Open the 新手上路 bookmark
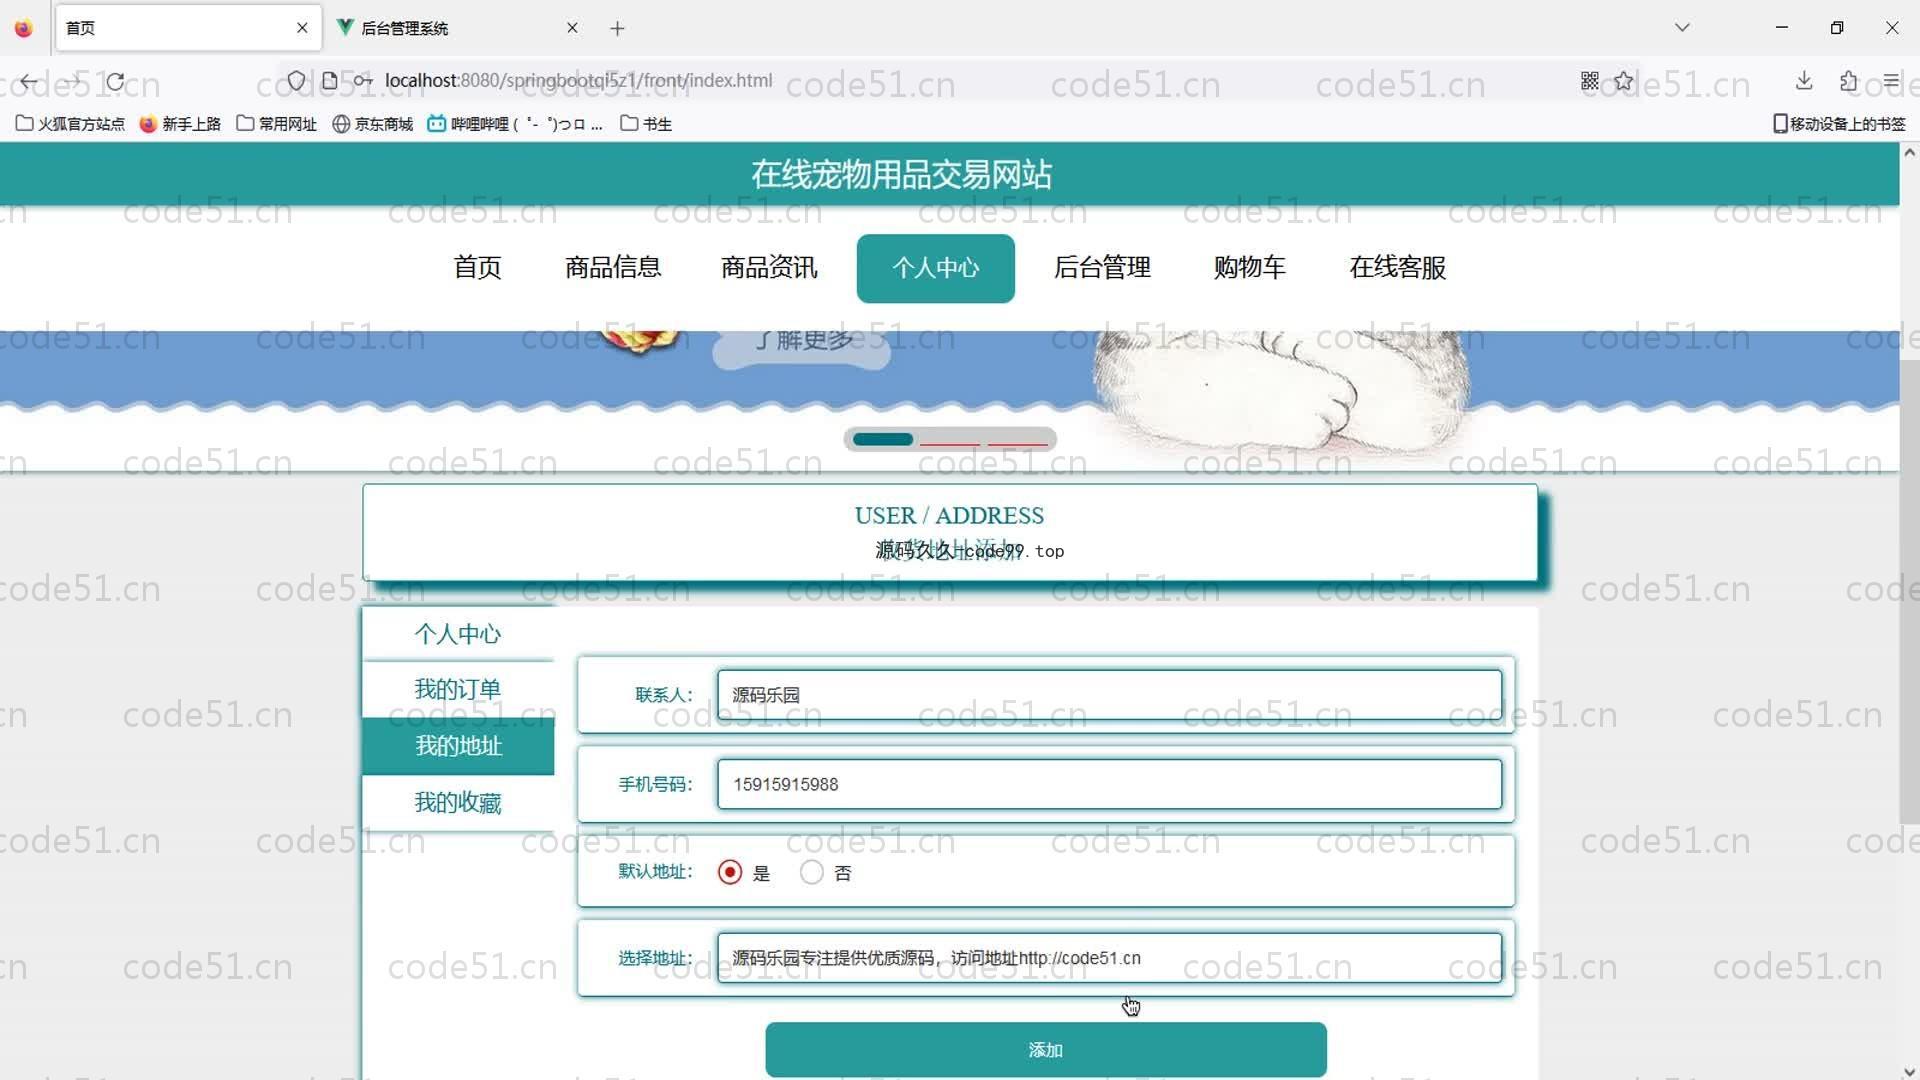The image size is (1920, 1080). point(180,124)
